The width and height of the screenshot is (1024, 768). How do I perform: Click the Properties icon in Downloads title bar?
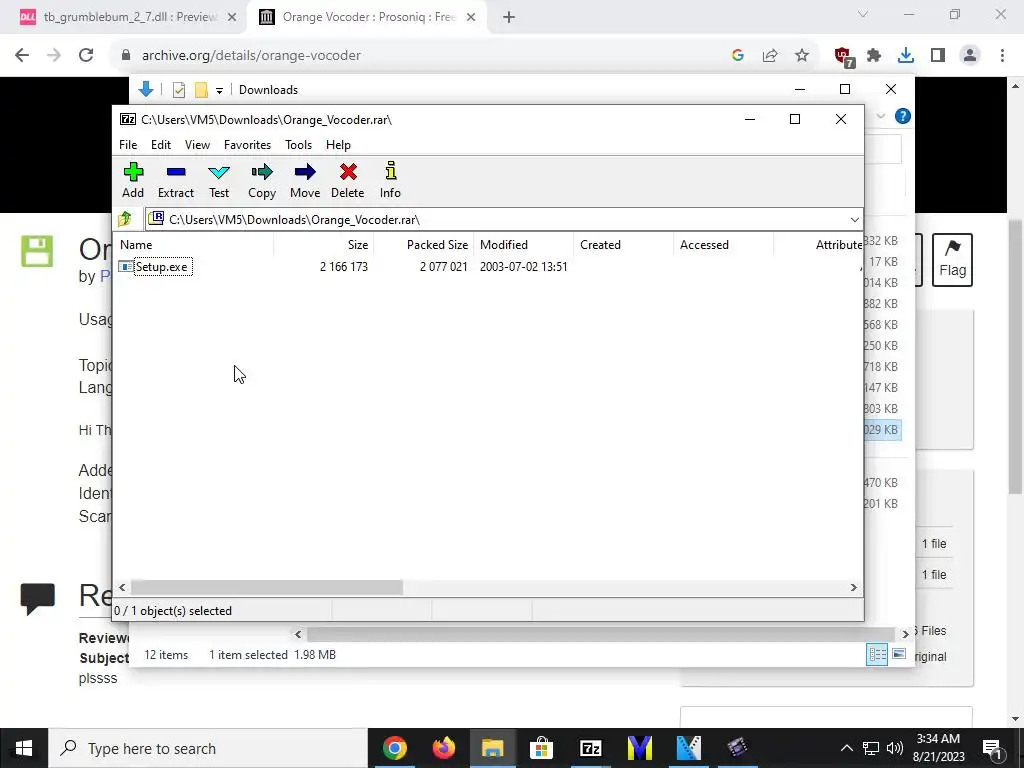click(179, 90)
